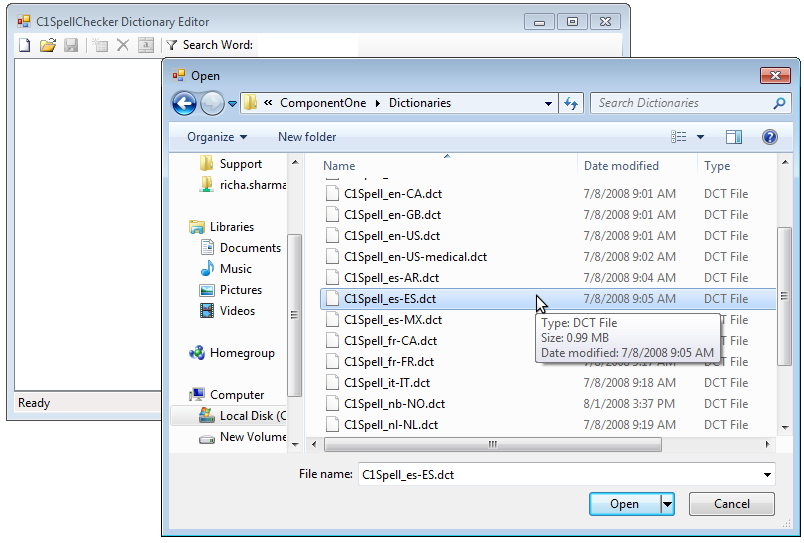This screenshot has height=543, width=804.
Task: Click Add word icon in Dictionary Editor toolbar
Action: [100, 45]
